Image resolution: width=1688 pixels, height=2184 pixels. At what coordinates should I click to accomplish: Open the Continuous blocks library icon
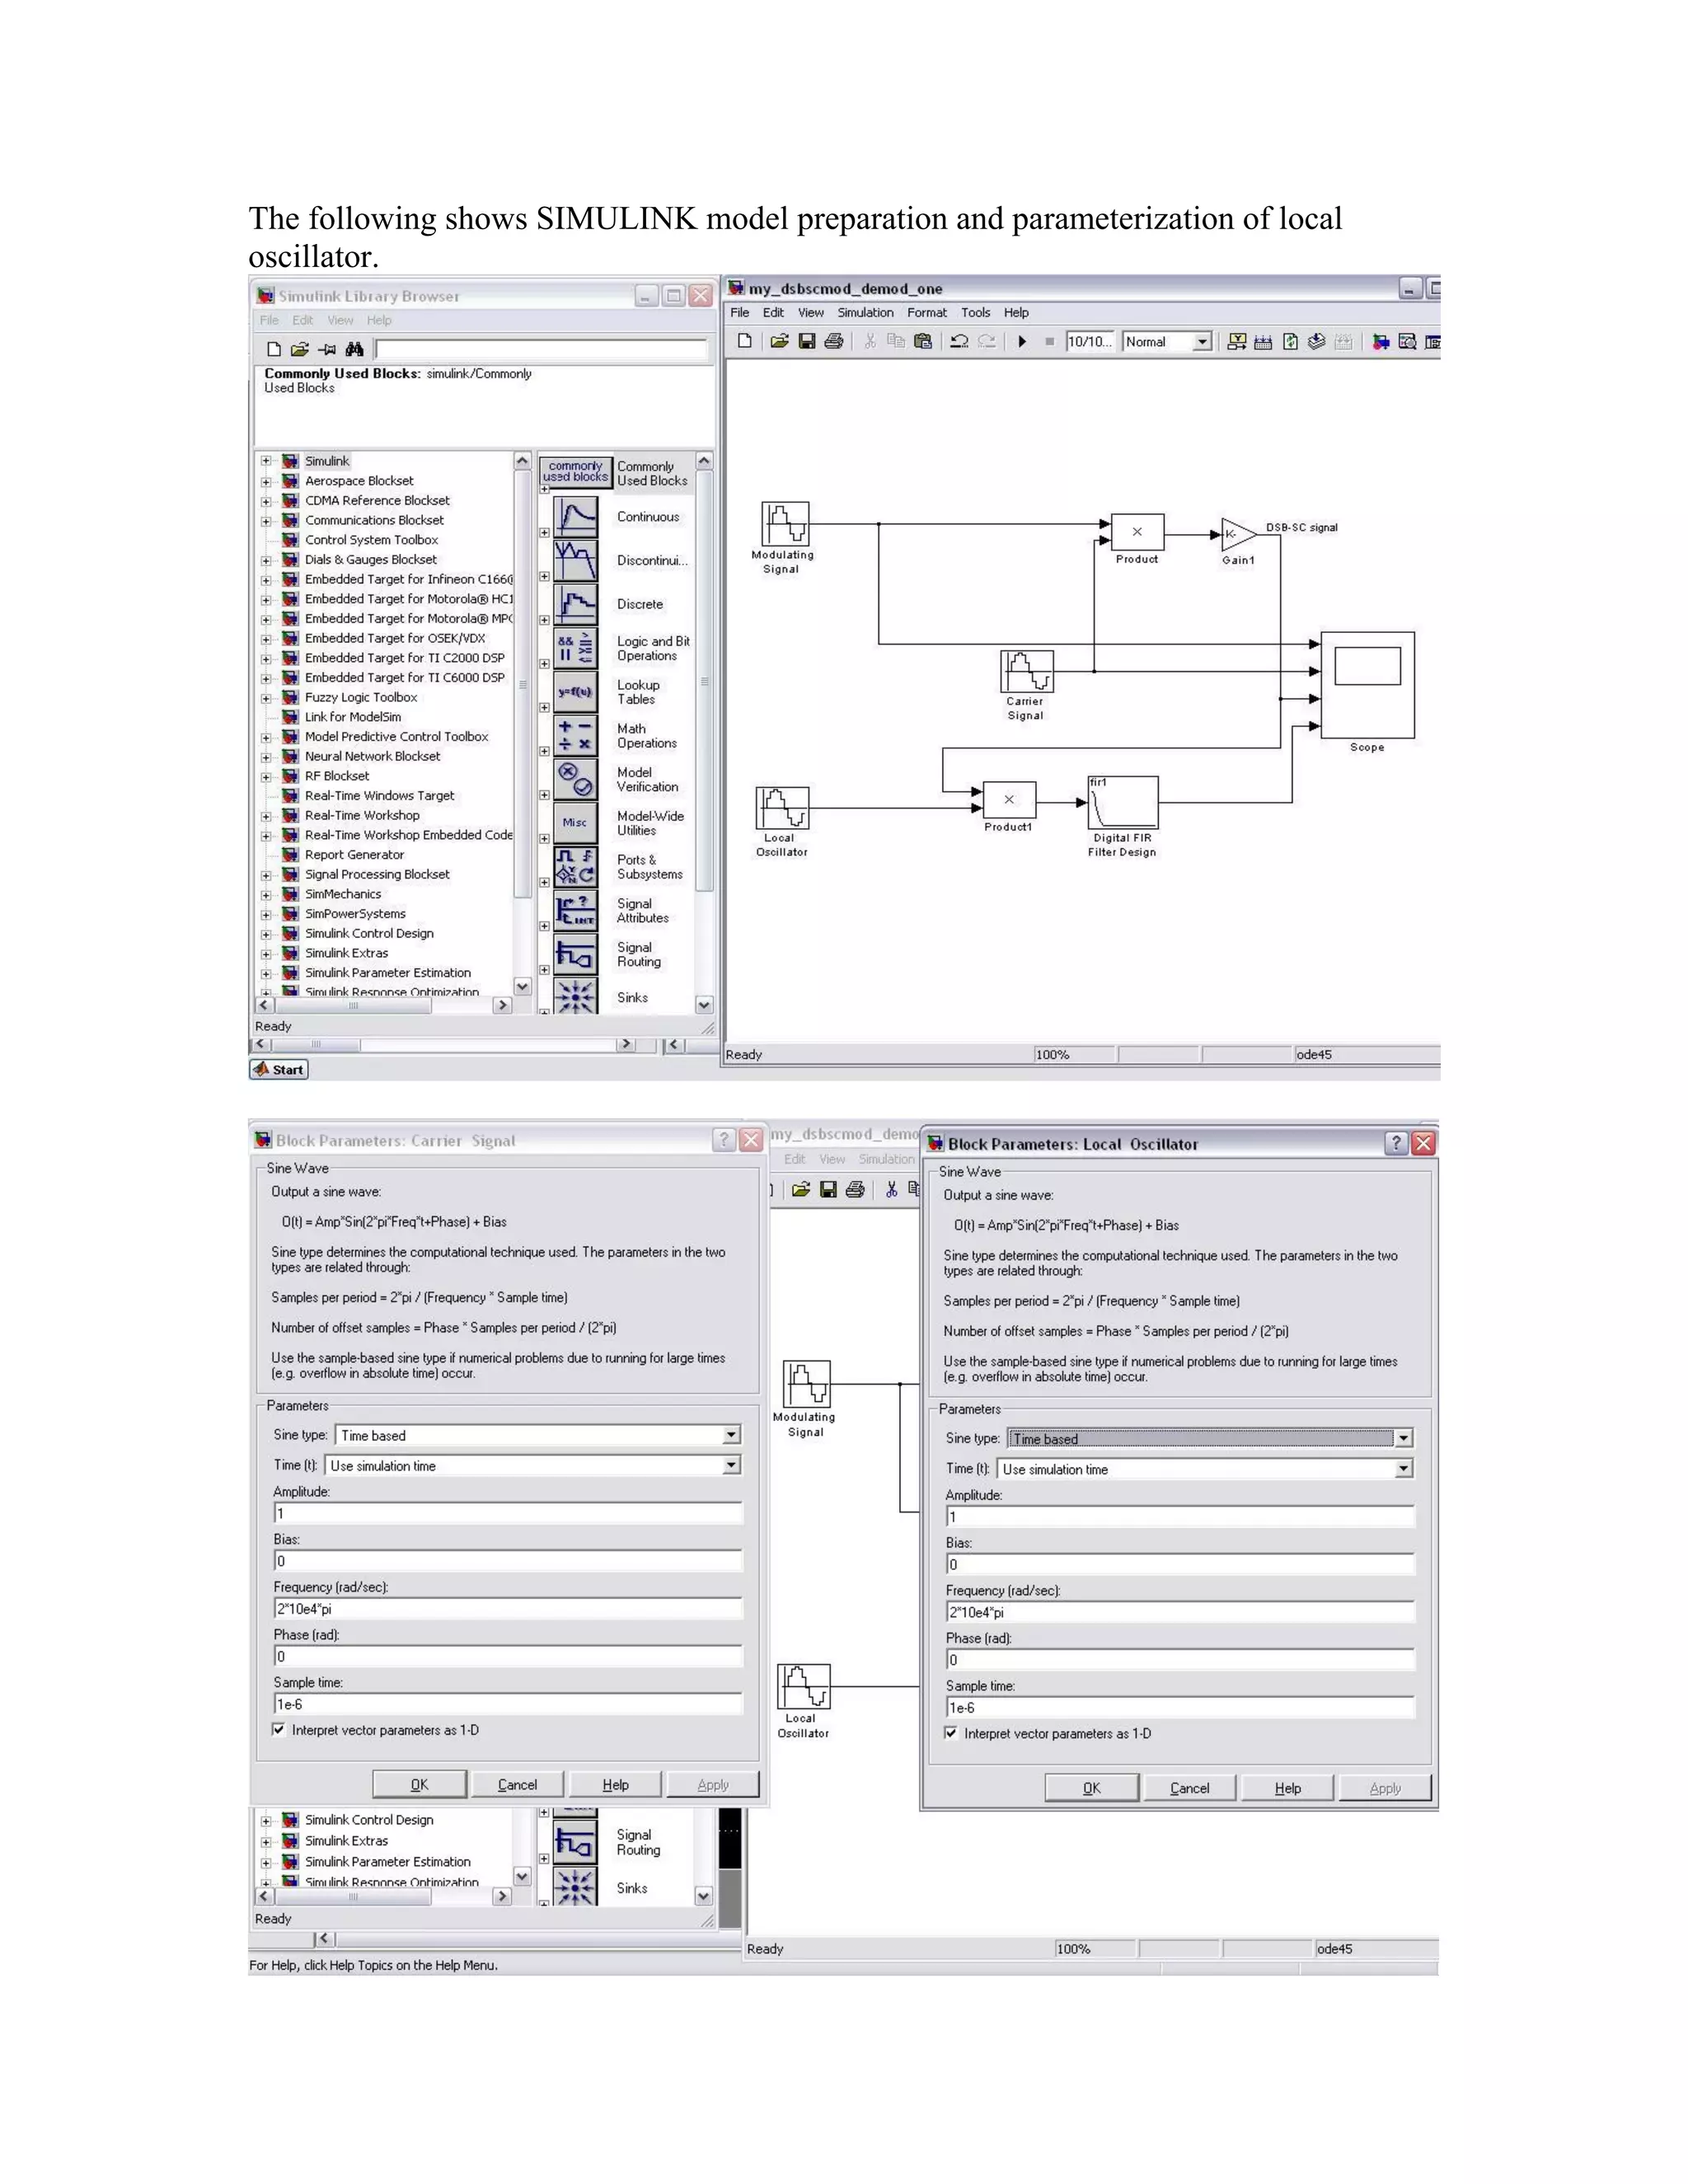point(575,517)
